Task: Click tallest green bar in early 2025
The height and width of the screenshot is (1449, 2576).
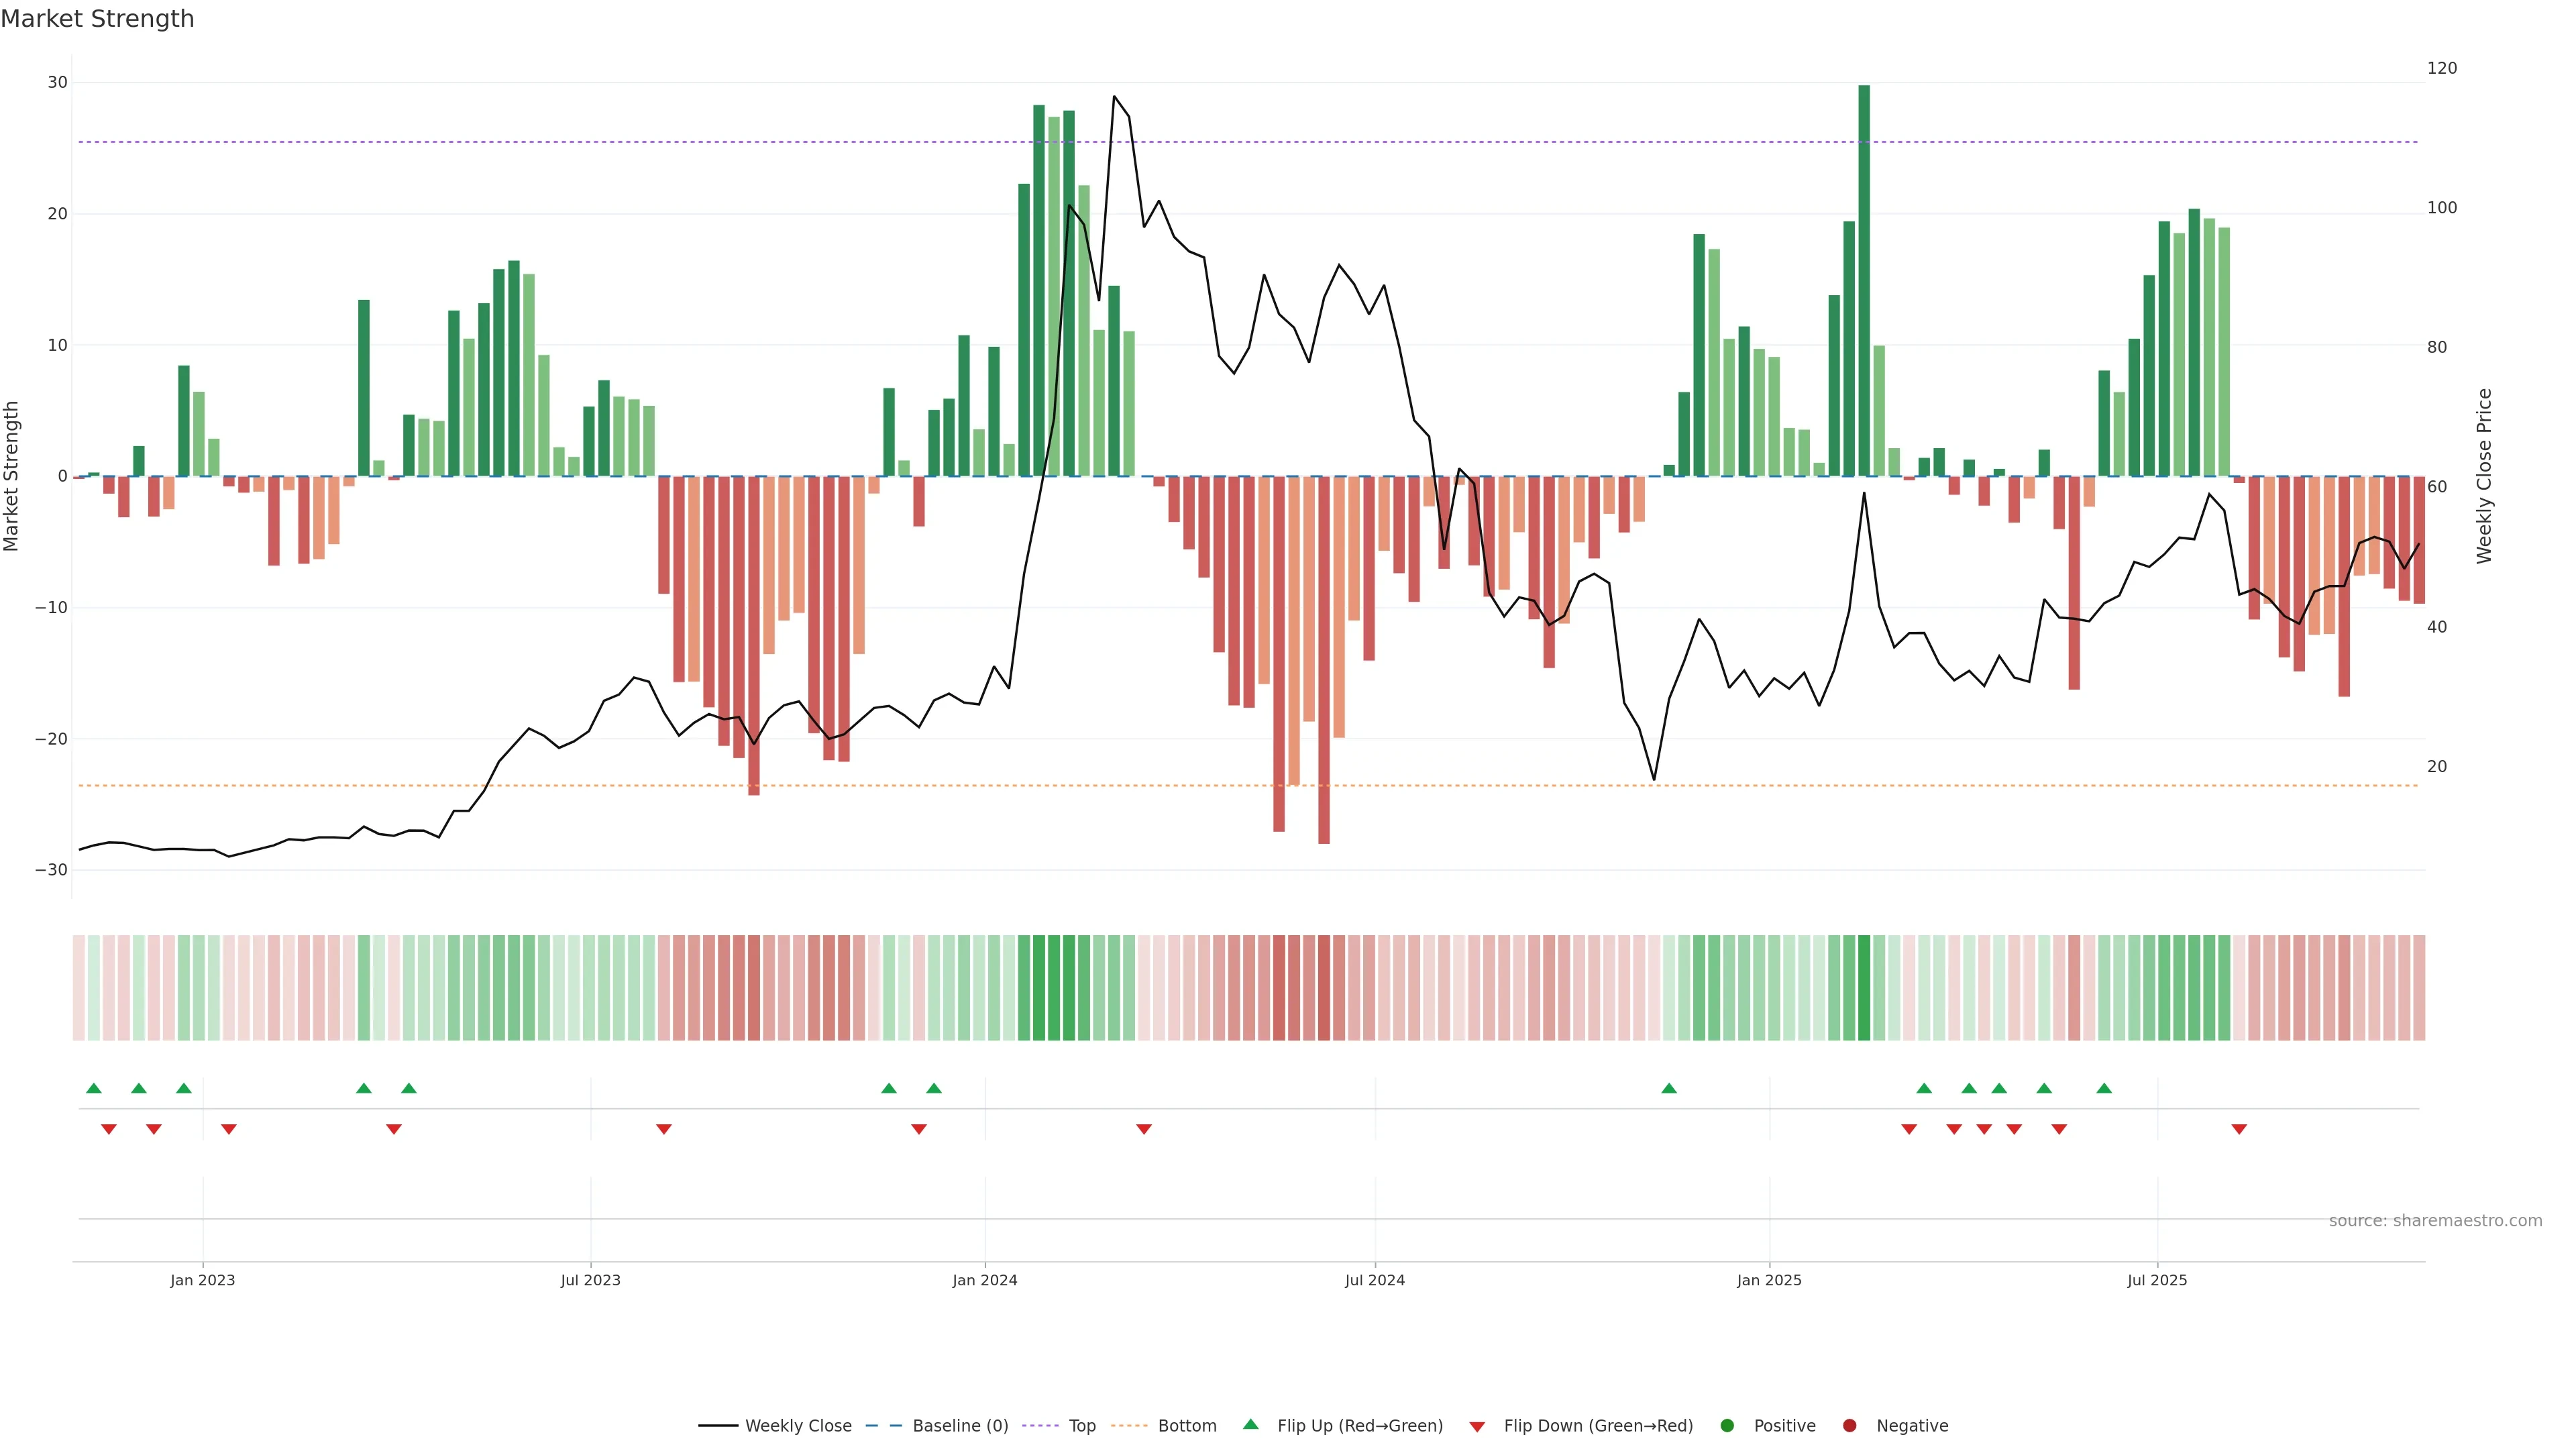Action: [1864, 280]
